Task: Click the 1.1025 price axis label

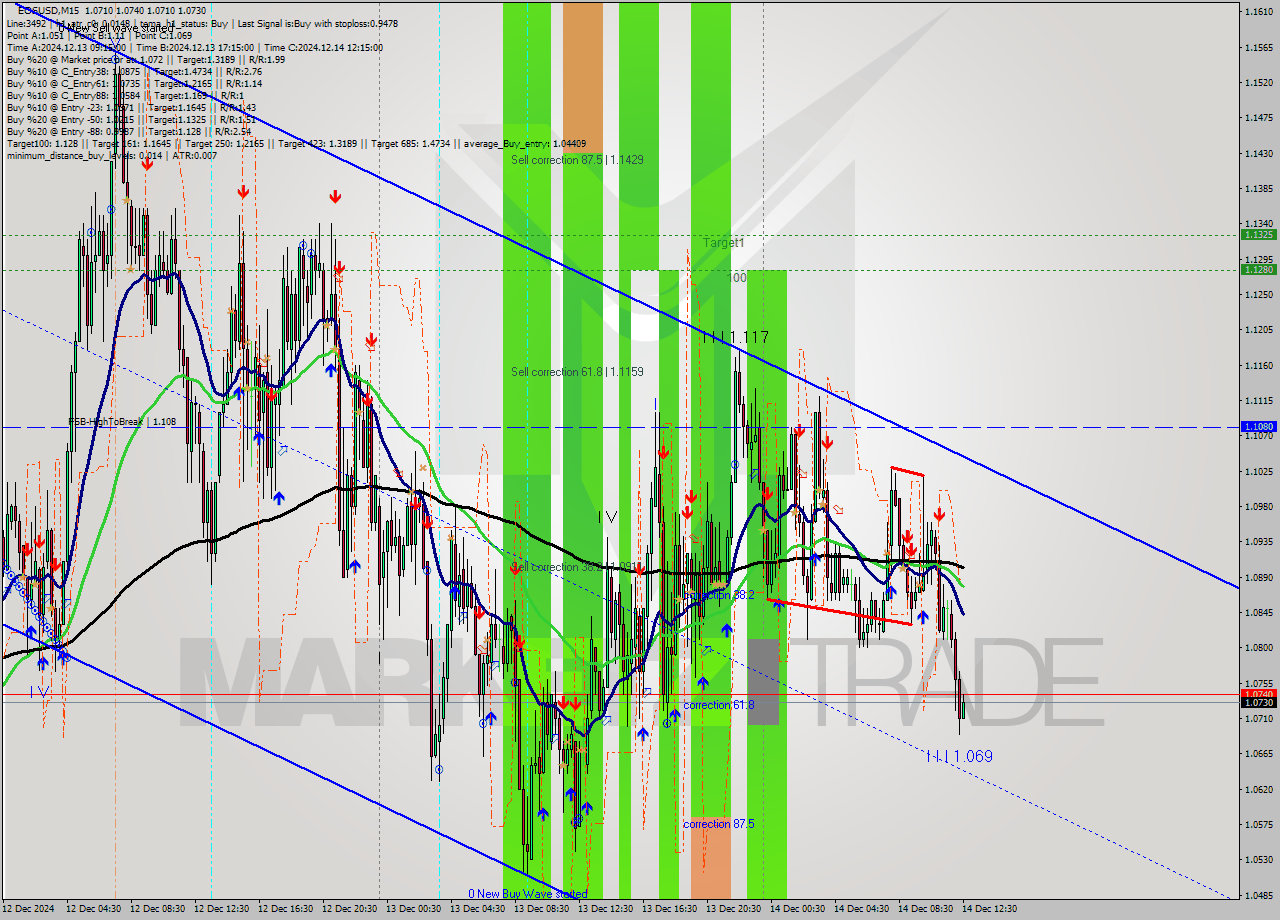Action: (x=1259, y=470)
